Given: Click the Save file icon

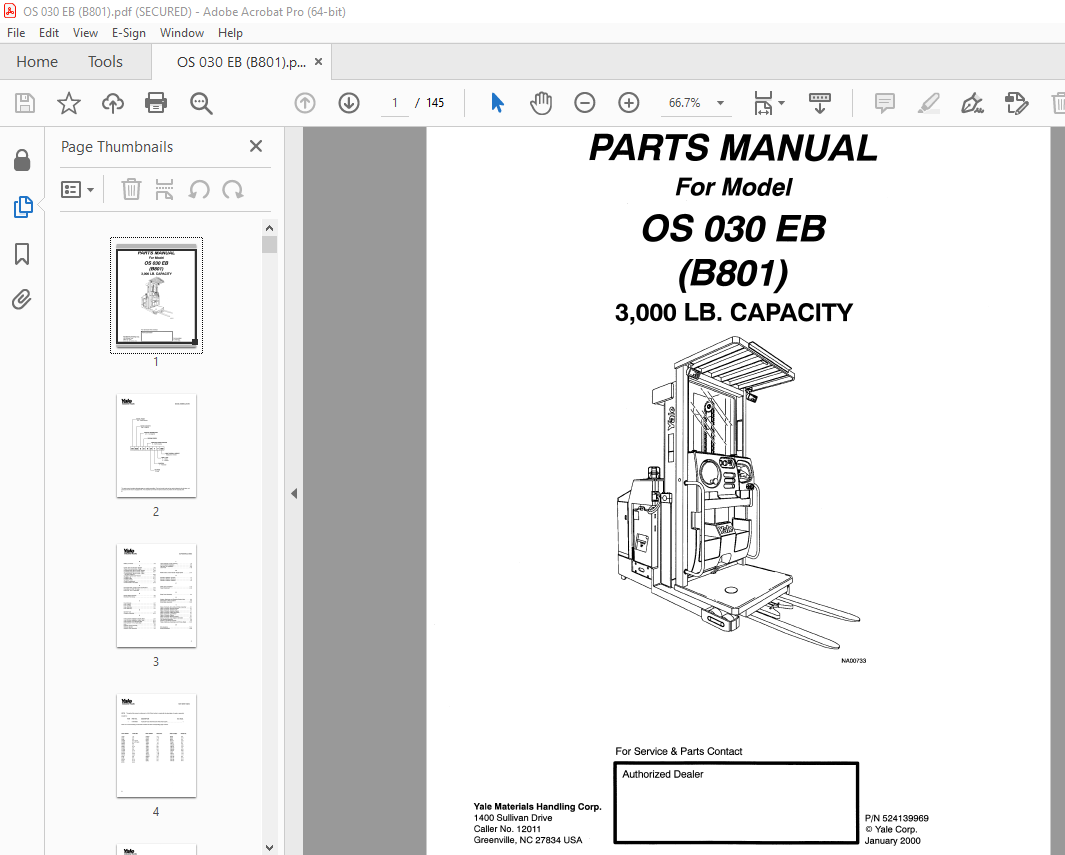Looking at the screenshot, I should point(25,103).
